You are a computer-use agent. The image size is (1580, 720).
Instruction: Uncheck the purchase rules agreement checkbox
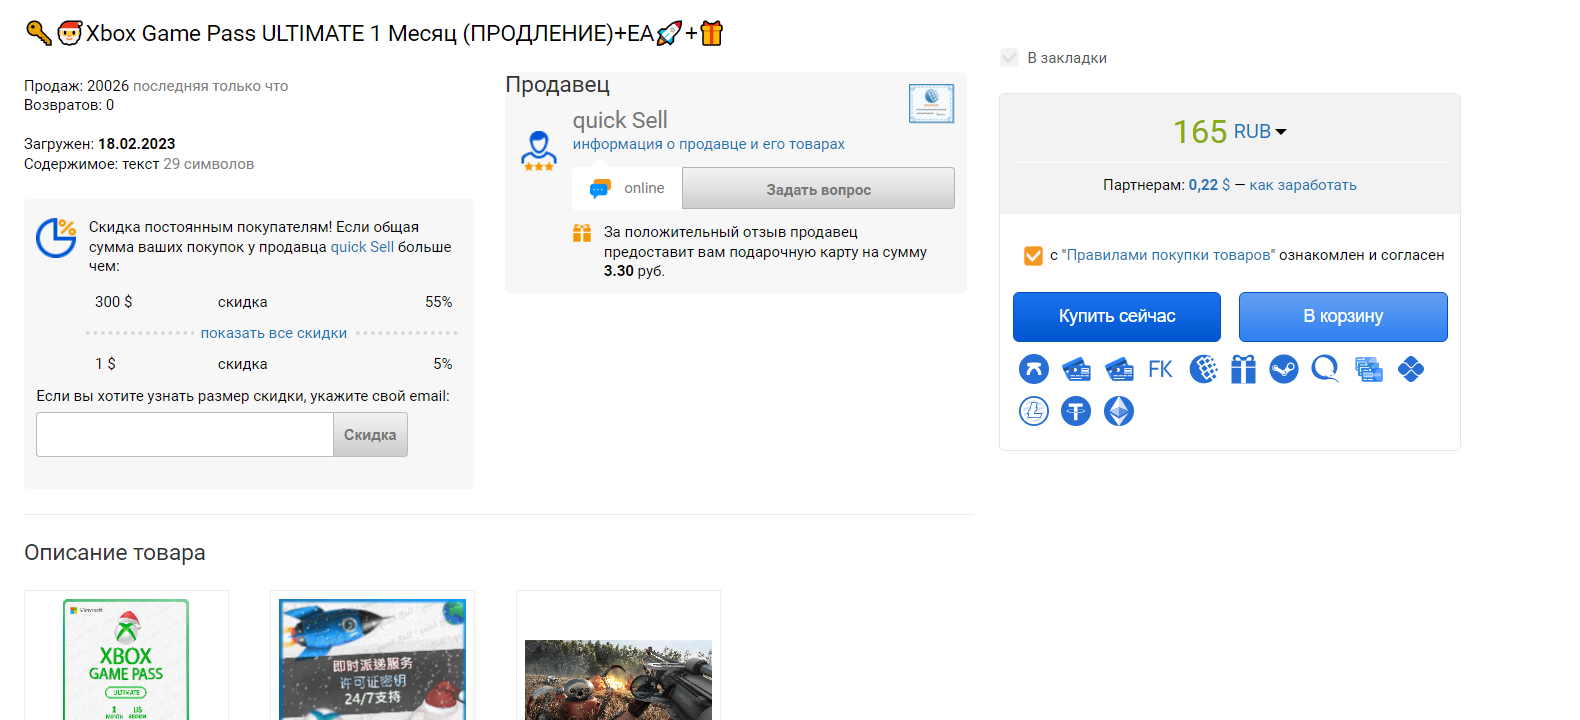click(1033, 256)
